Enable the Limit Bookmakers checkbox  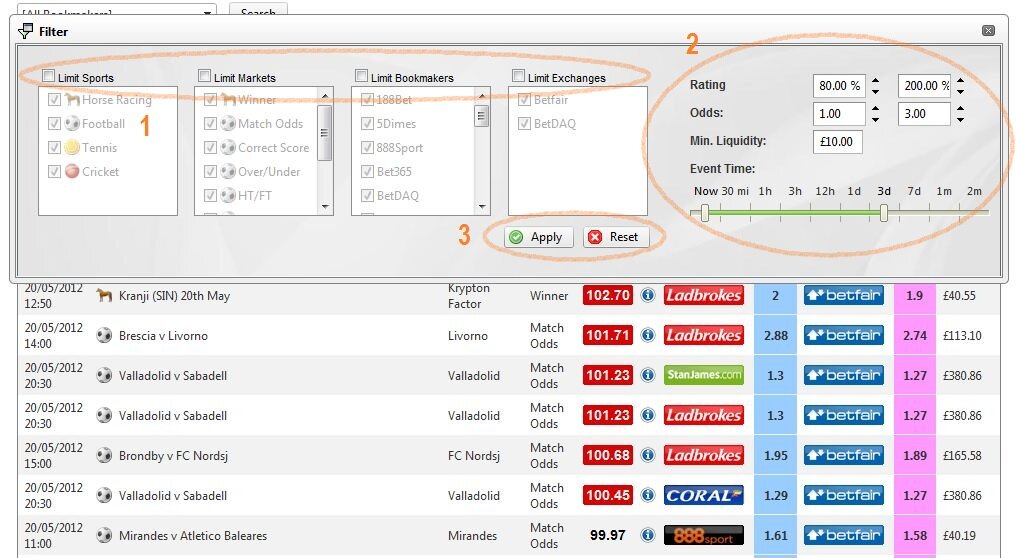click(x=361, y=76)
